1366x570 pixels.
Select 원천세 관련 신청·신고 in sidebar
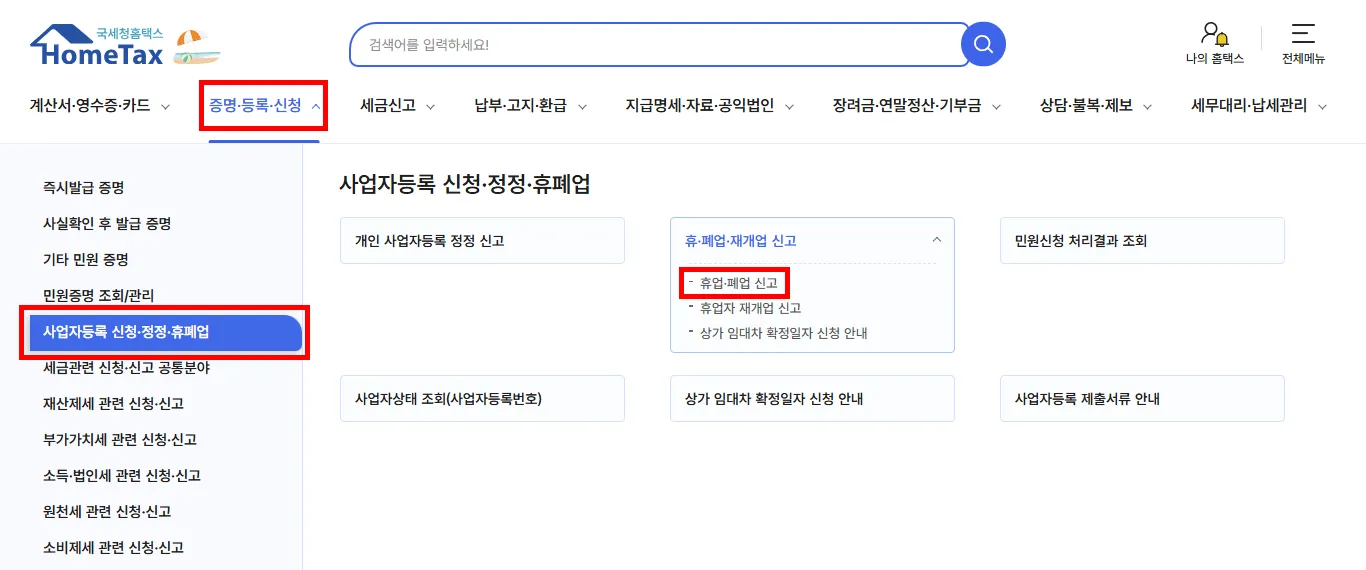(x=107, y=512)
